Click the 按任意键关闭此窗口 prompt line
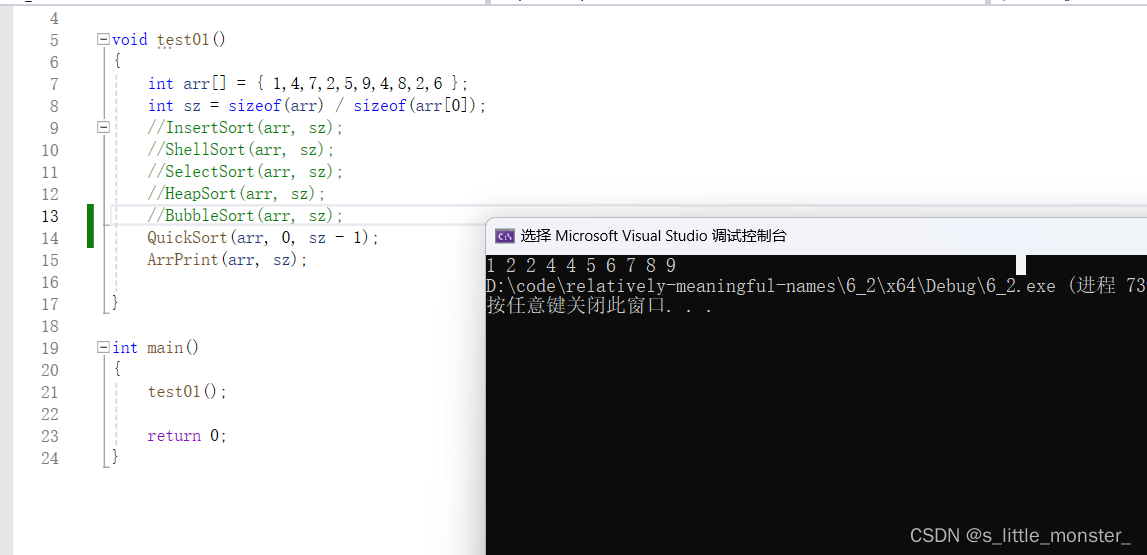The image size is (1147, 555). coord(600,306)
